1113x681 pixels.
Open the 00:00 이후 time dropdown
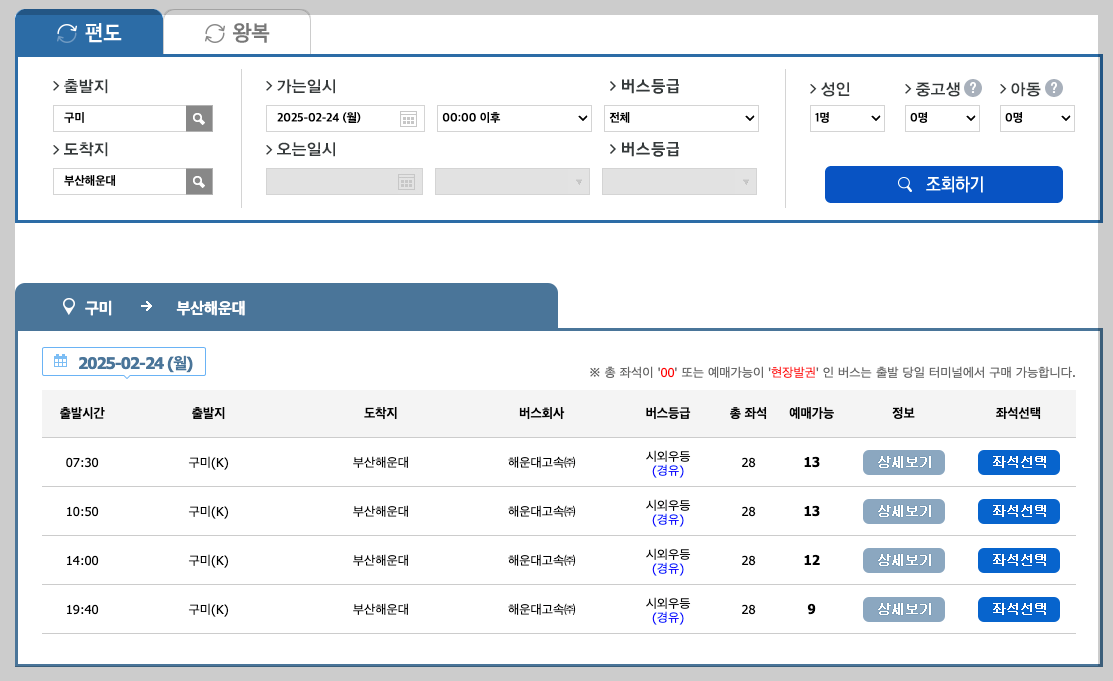[x=514, y=117]
